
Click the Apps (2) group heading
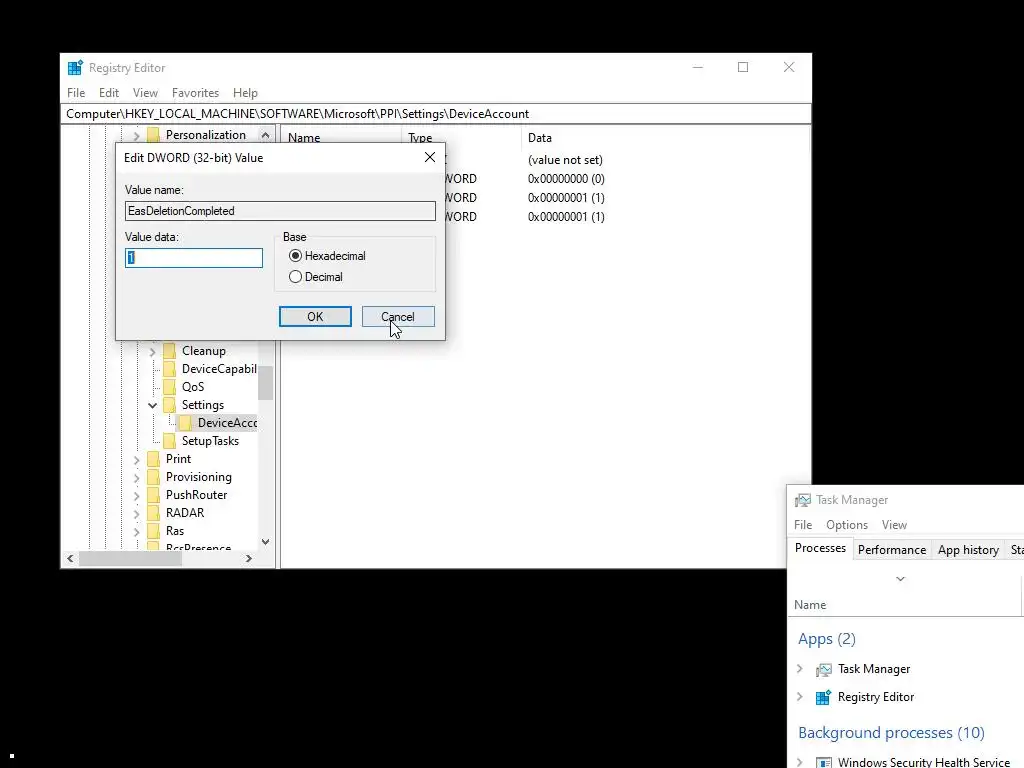coord(826,639)
